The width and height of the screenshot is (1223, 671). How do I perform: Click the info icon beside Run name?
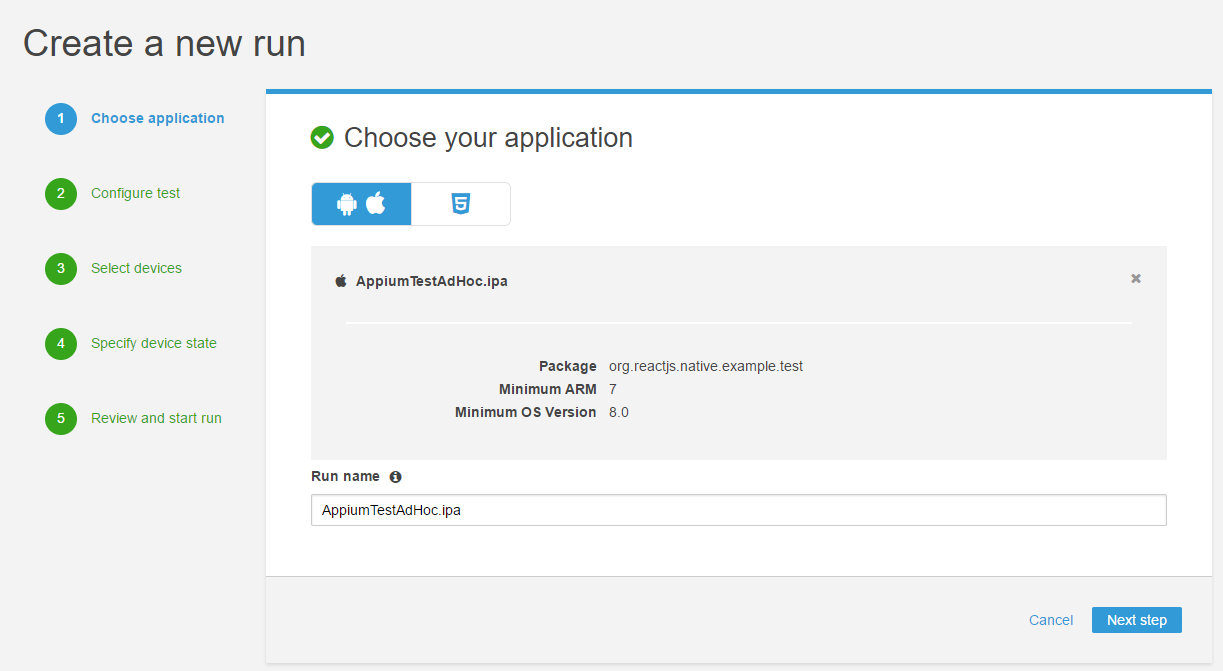(395, 477)
